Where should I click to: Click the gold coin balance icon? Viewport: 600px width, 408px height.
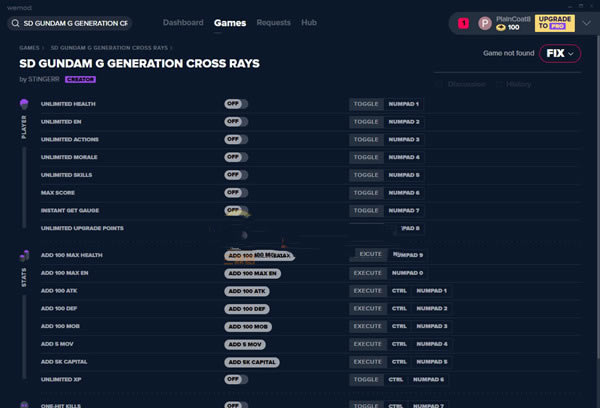click(x=501, y=27)
